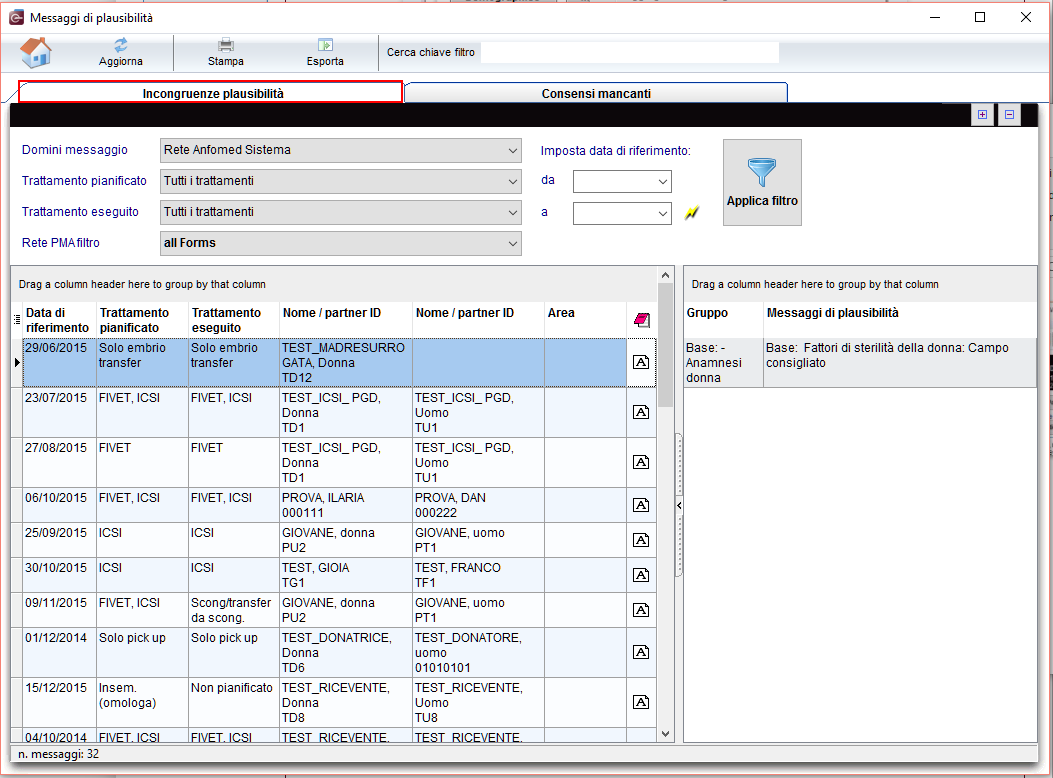Click the pink eraser column header icon
The width and height of the screenshot is (1053, 778).
click(x=641, y=320)
